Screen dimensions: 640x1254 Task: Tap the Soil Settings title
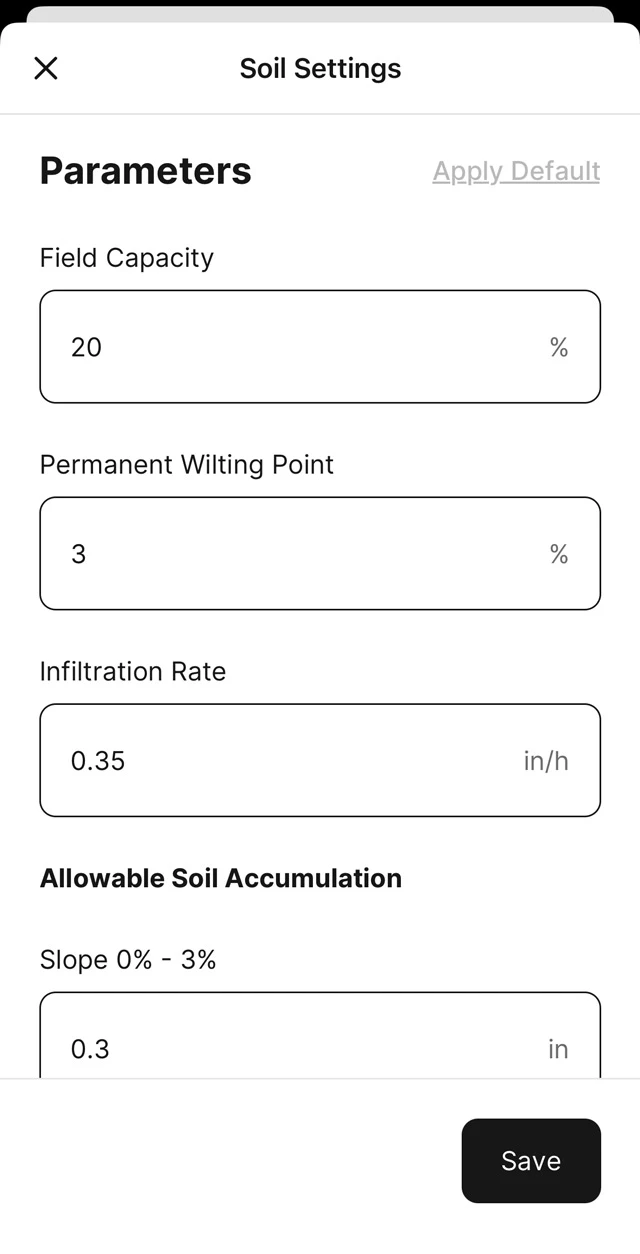click(x=320, y=68)
